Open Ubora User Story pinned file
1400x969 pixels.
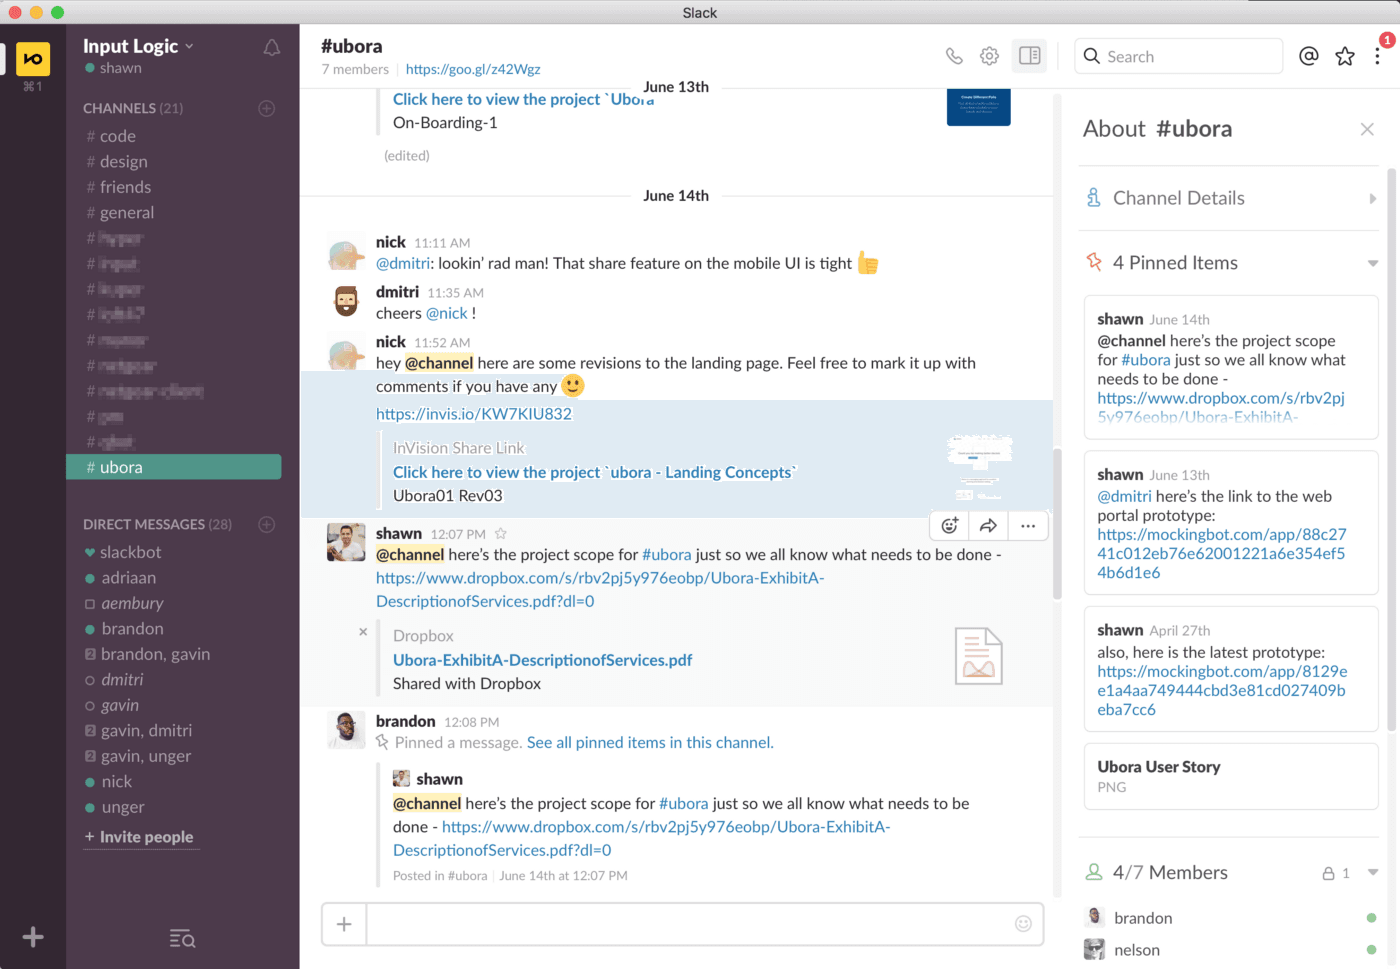click(x=1231, y=776)
